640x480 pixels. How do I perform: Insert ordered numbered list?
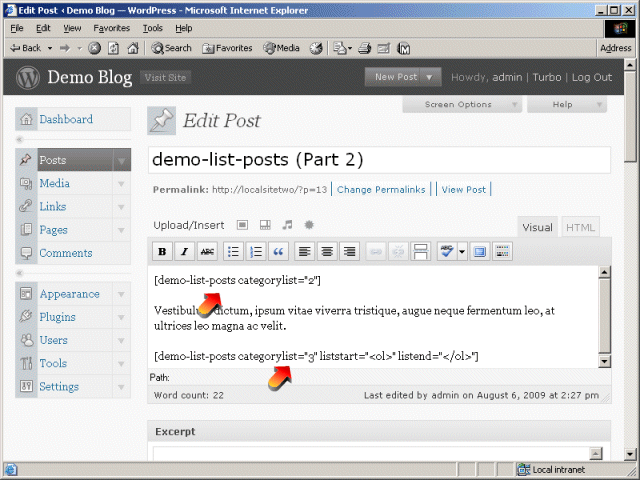[256, 251]
